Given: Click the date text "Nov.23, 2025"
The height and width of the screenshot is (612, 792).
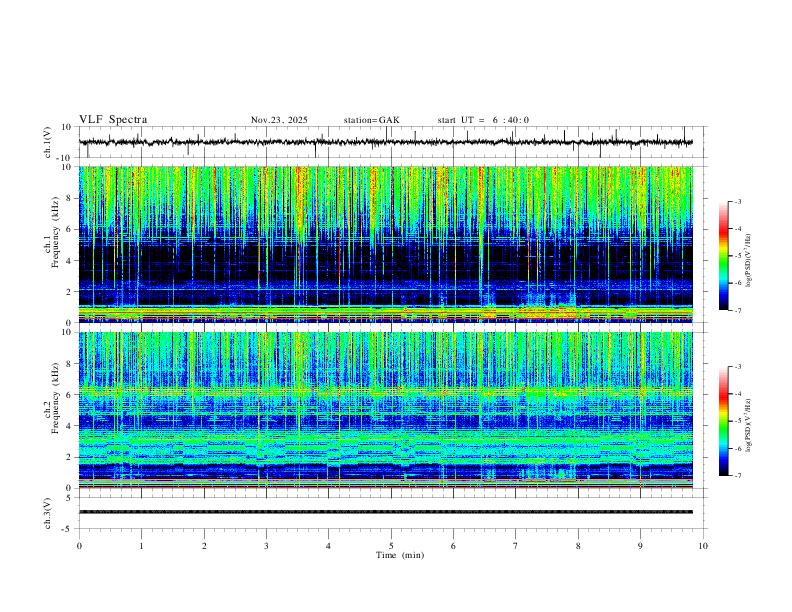Looking at the screenshot, I should (x=279, y=120).
